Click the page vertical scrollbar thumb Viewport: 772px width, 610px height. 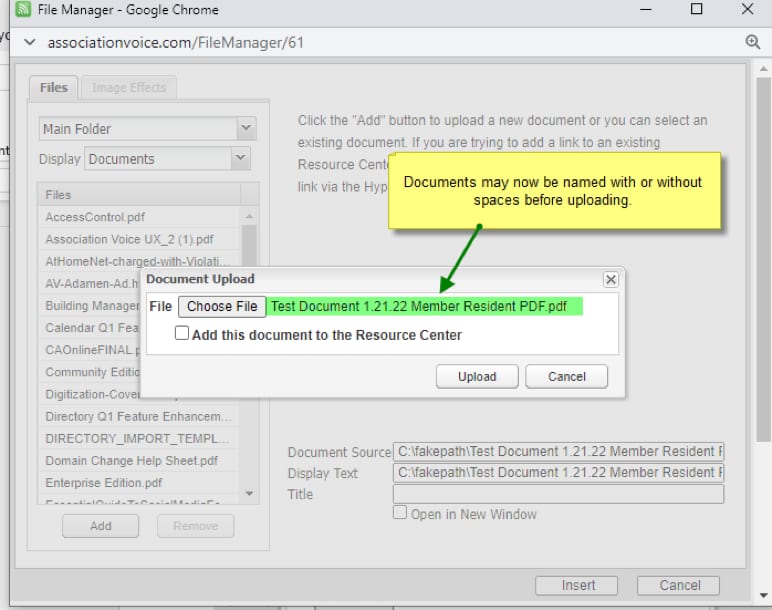(763, 259)
